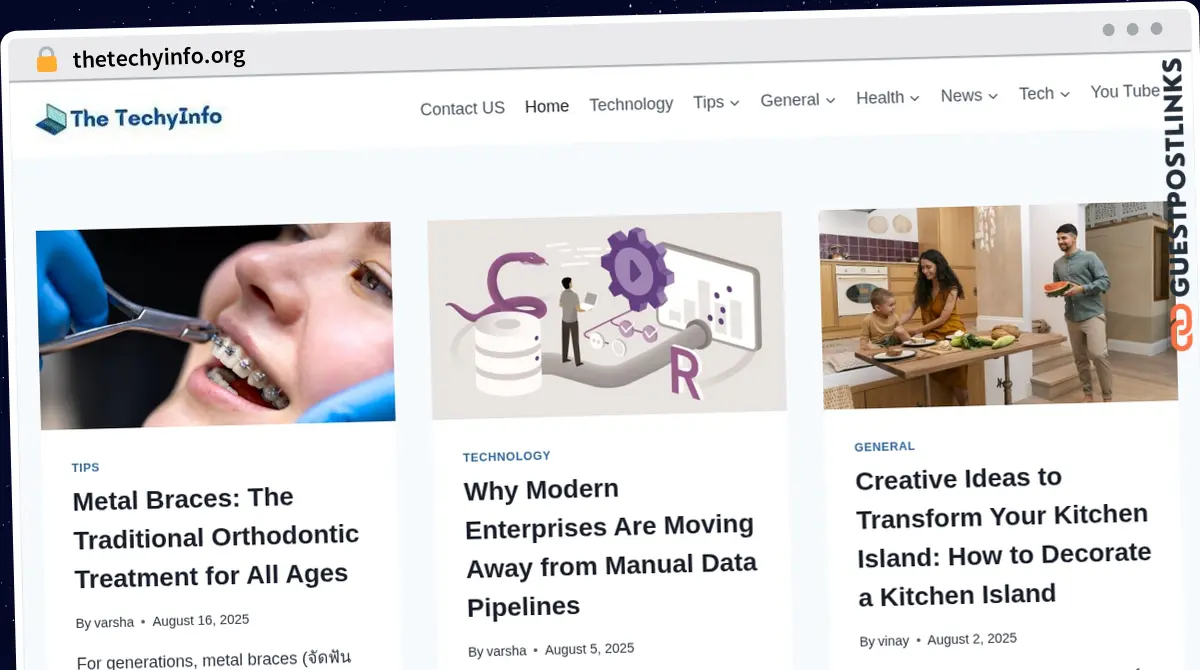
Task: Click The TechyInfo laptop logo
Action: click(x=129, y=119)
